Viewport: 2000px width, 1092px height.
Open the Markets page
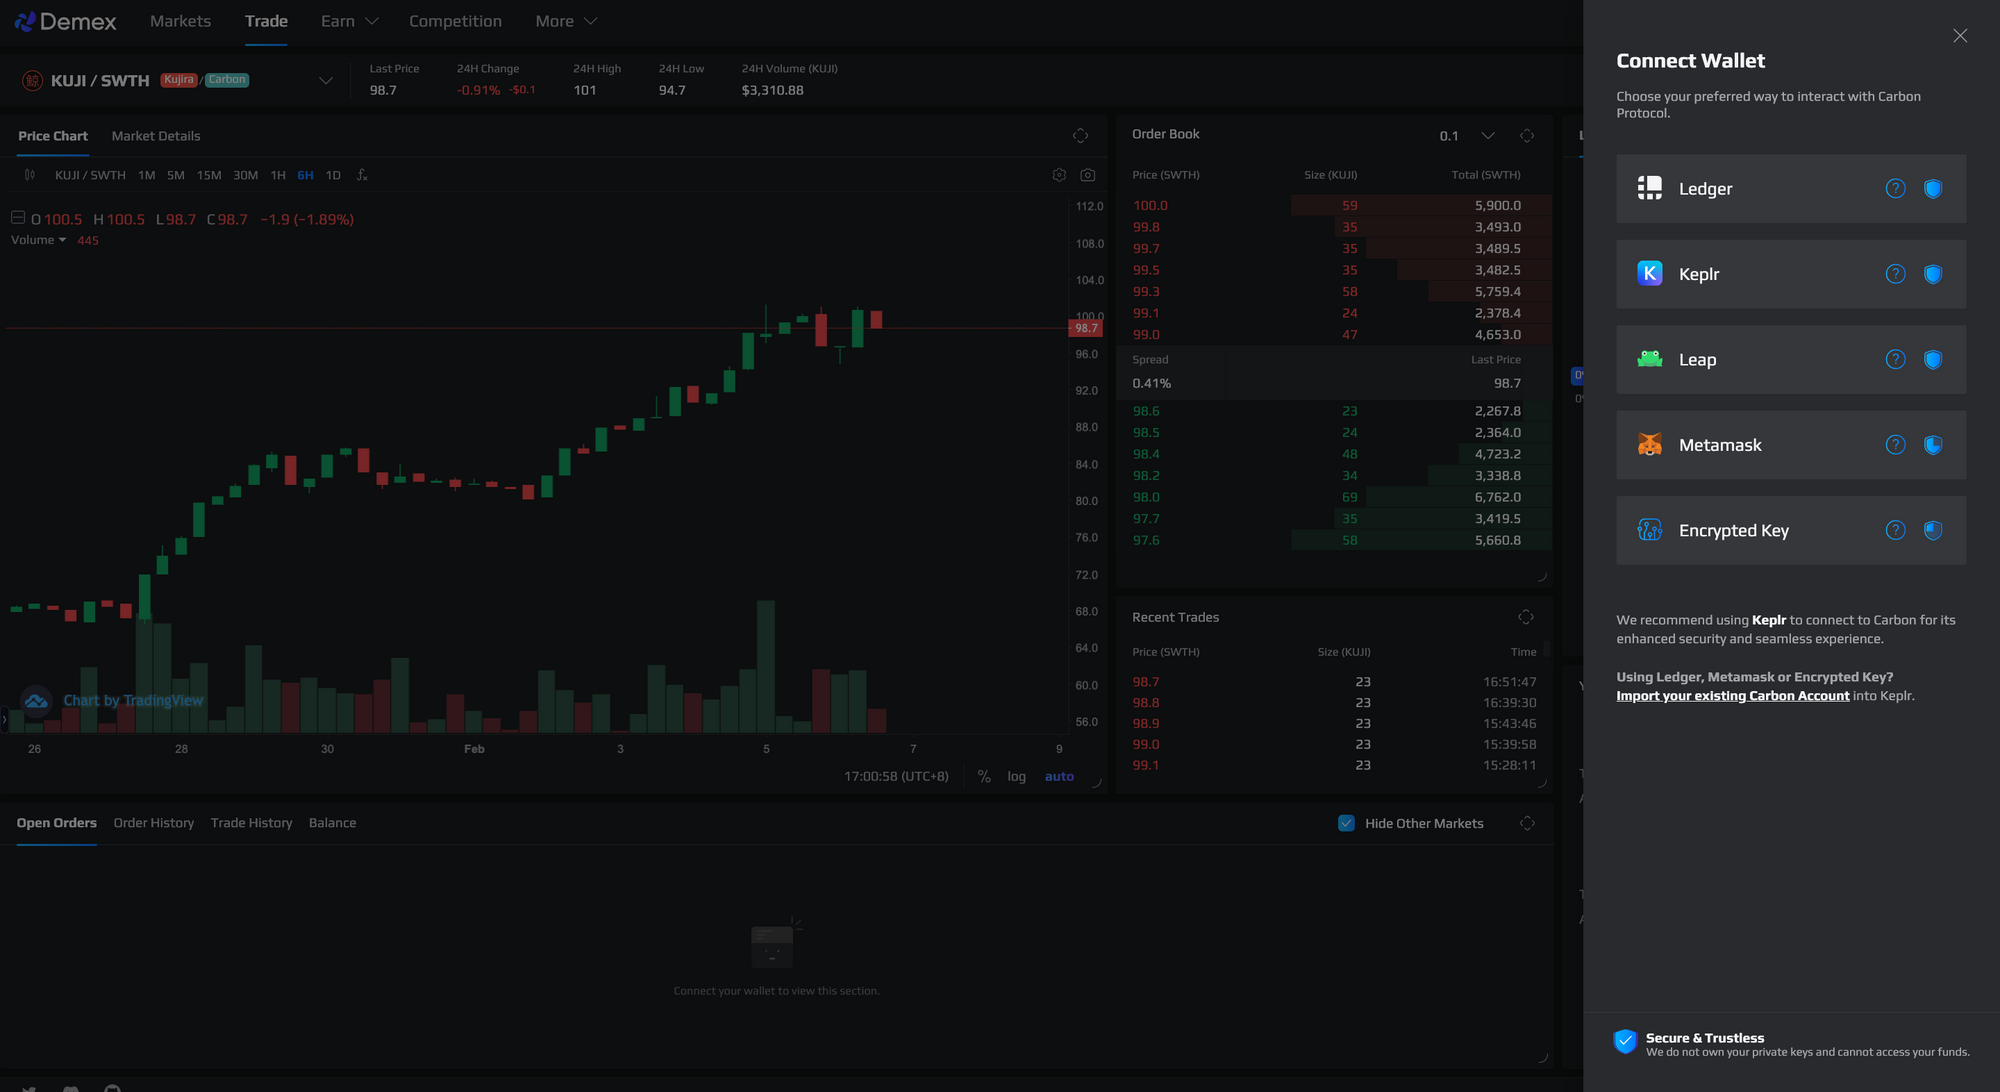tap(180, 21)
